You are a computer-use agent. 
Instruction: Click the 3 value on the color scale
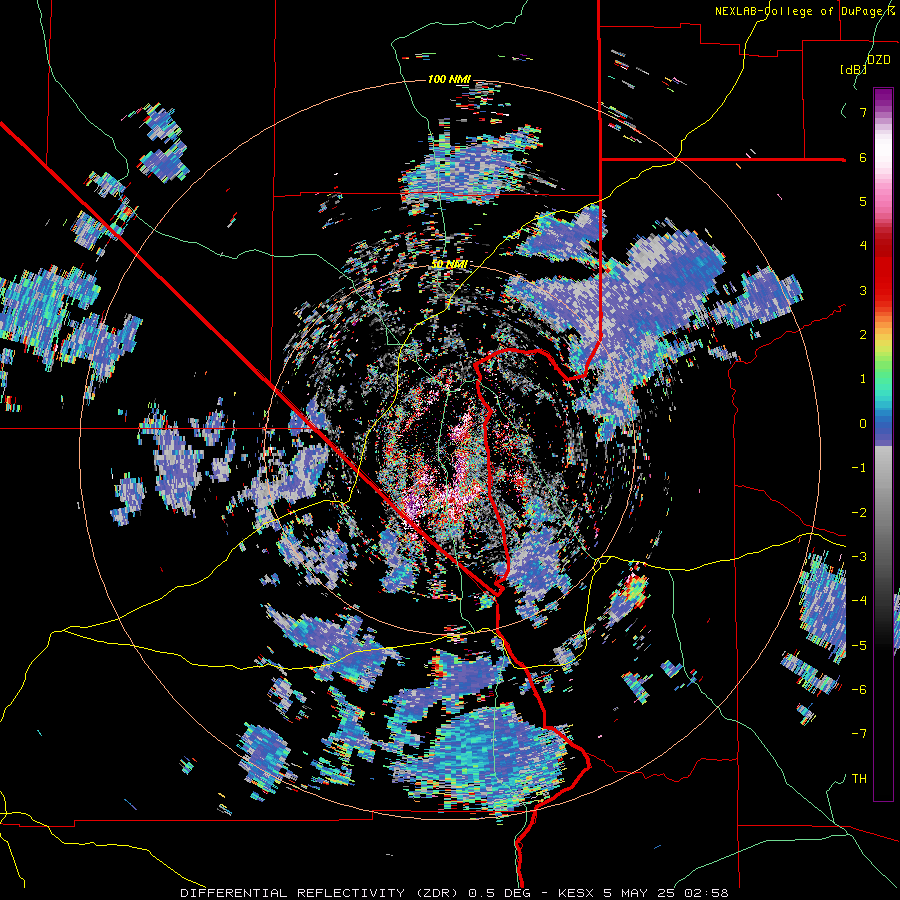coord(863,290)
